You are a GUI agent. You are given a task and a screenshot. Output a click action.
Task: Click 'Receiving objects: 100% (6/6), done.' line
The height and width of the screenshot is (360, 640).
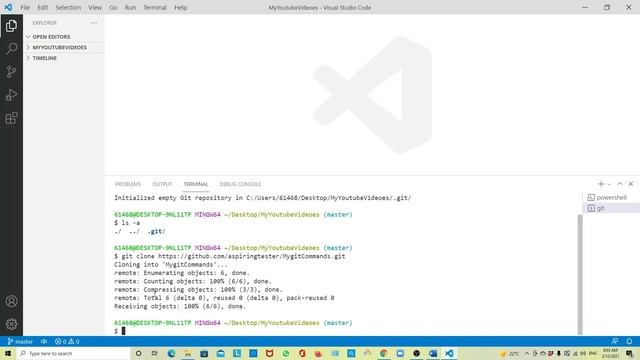(180, 306)
